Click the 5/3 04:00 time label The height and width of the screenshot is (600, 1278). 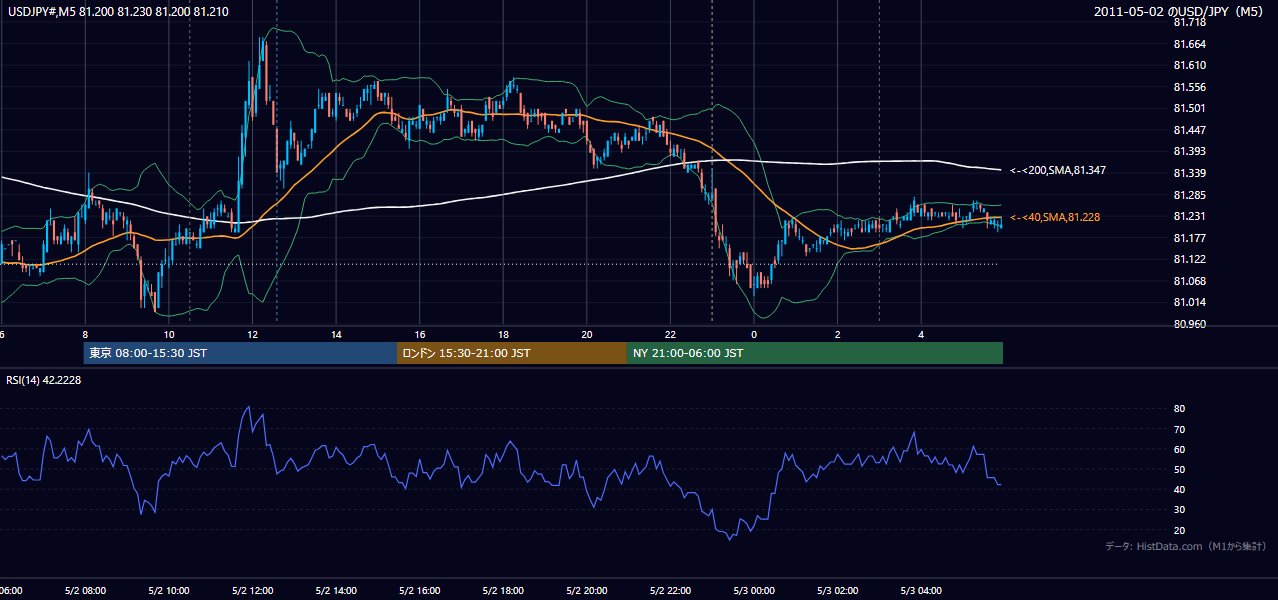pyautogui.click(x=921, y=591)
